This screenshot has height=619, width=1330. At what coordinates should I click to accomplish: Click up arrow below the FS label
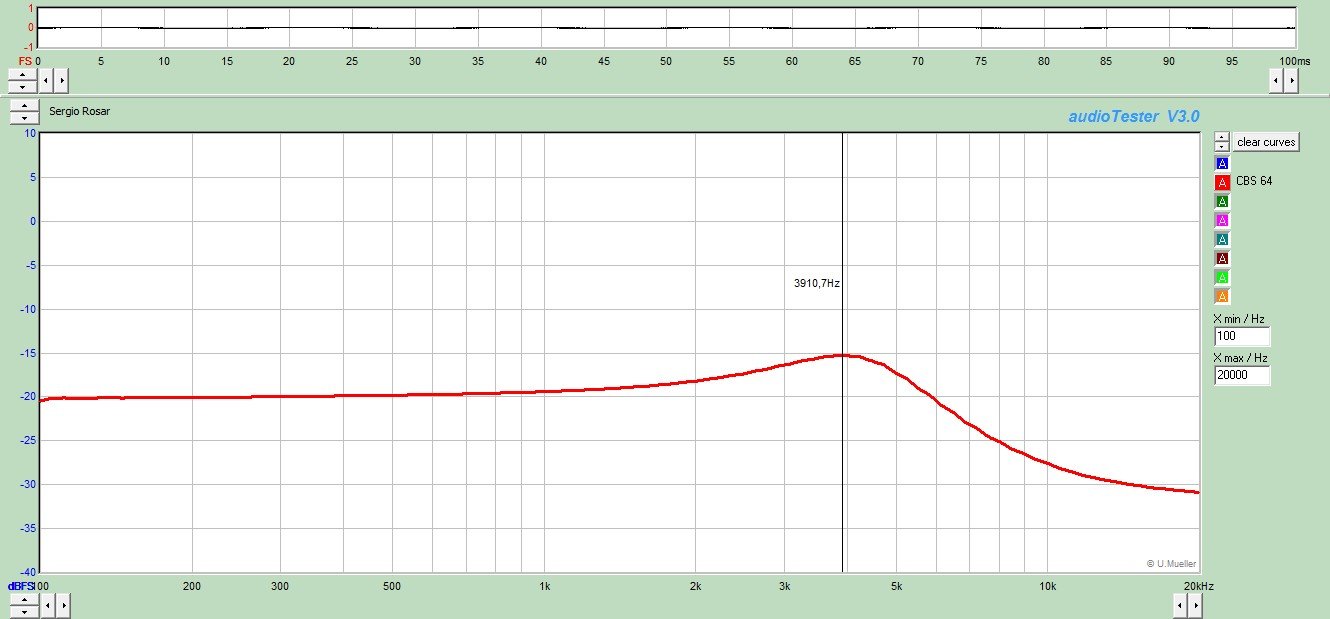[22, 74]
